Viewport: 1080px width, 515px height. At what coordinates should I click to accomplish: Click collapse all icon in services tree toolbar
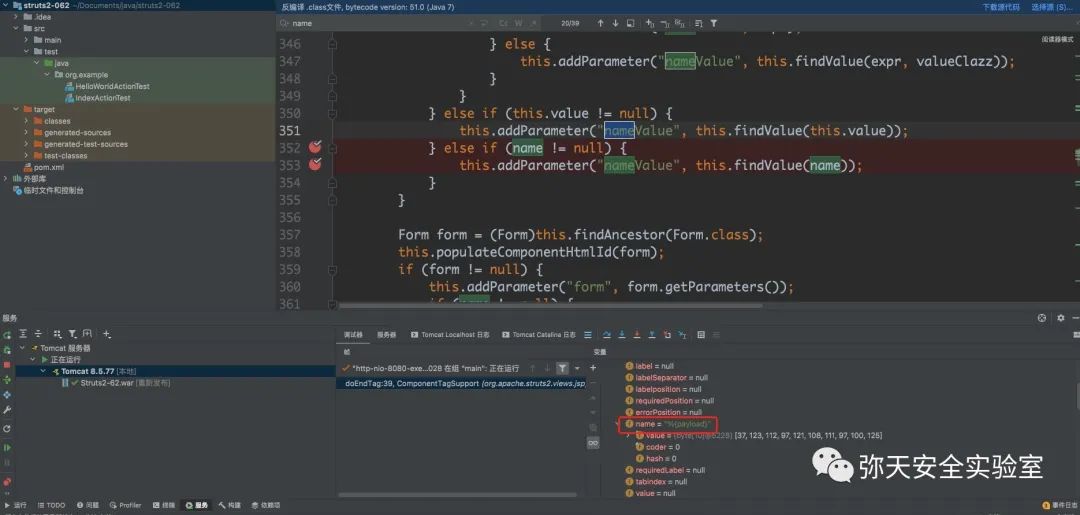point(39,334)
